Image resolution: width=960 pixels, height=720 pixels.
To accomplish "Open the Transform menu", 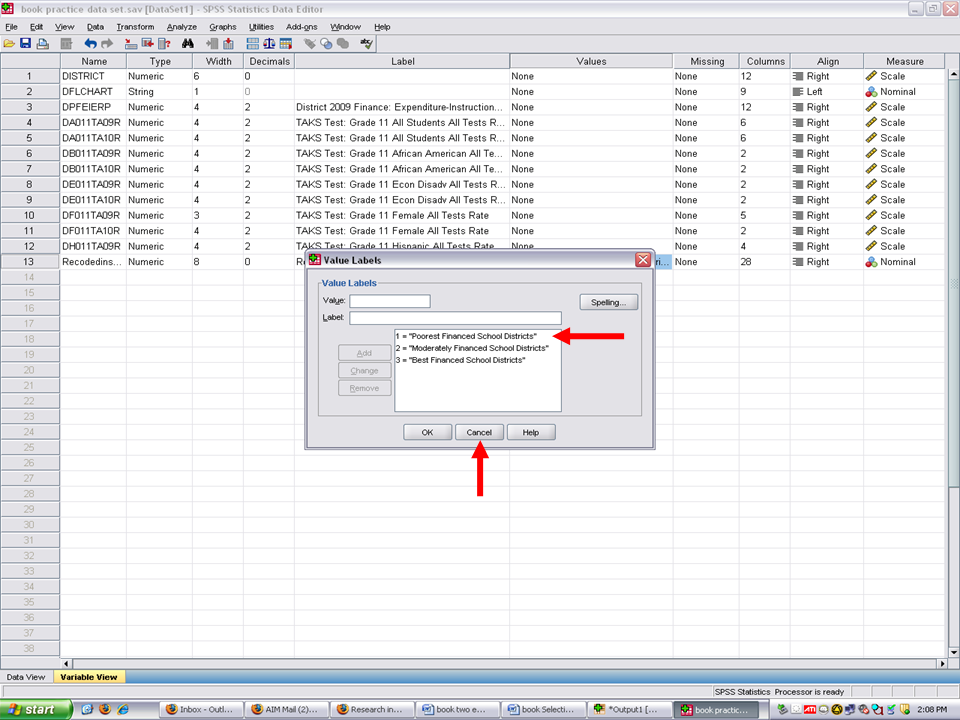I will (135, 26).
